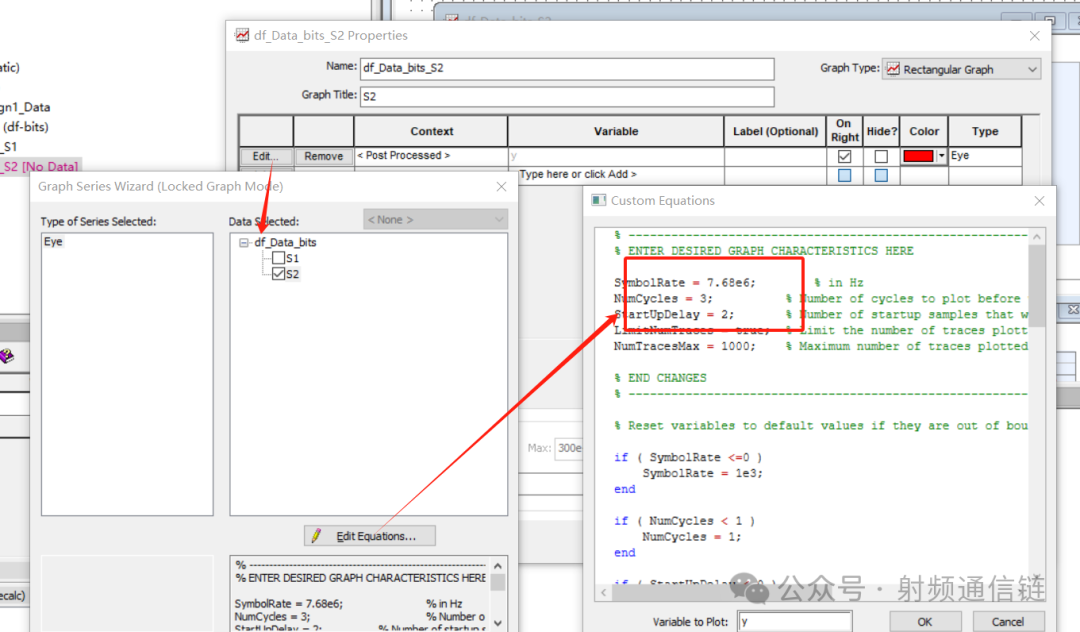Click the Variable column header
Screen dimensions: 1080x632
pyautogui.click(x=616, y=131)
